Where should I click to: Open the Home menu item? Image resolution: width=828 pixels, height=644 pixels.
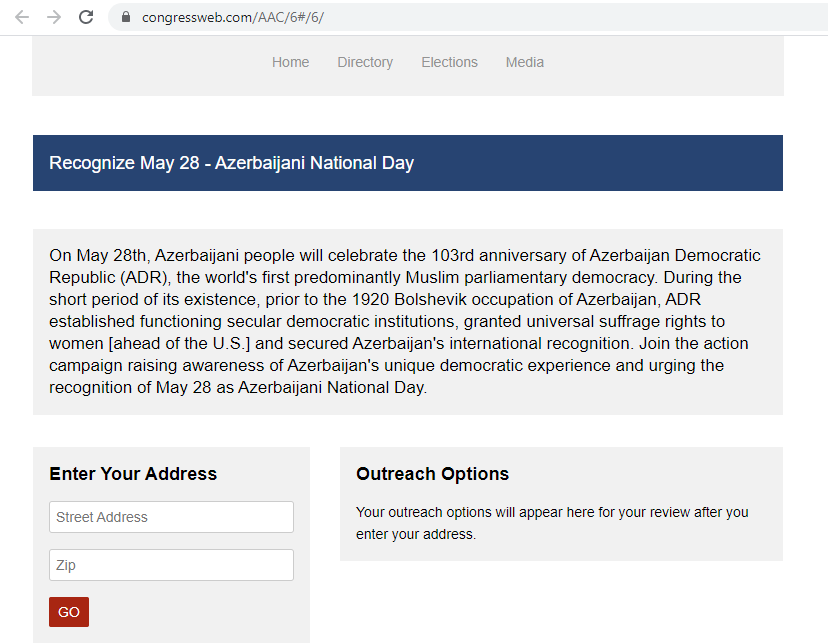[x=290, y=62]
